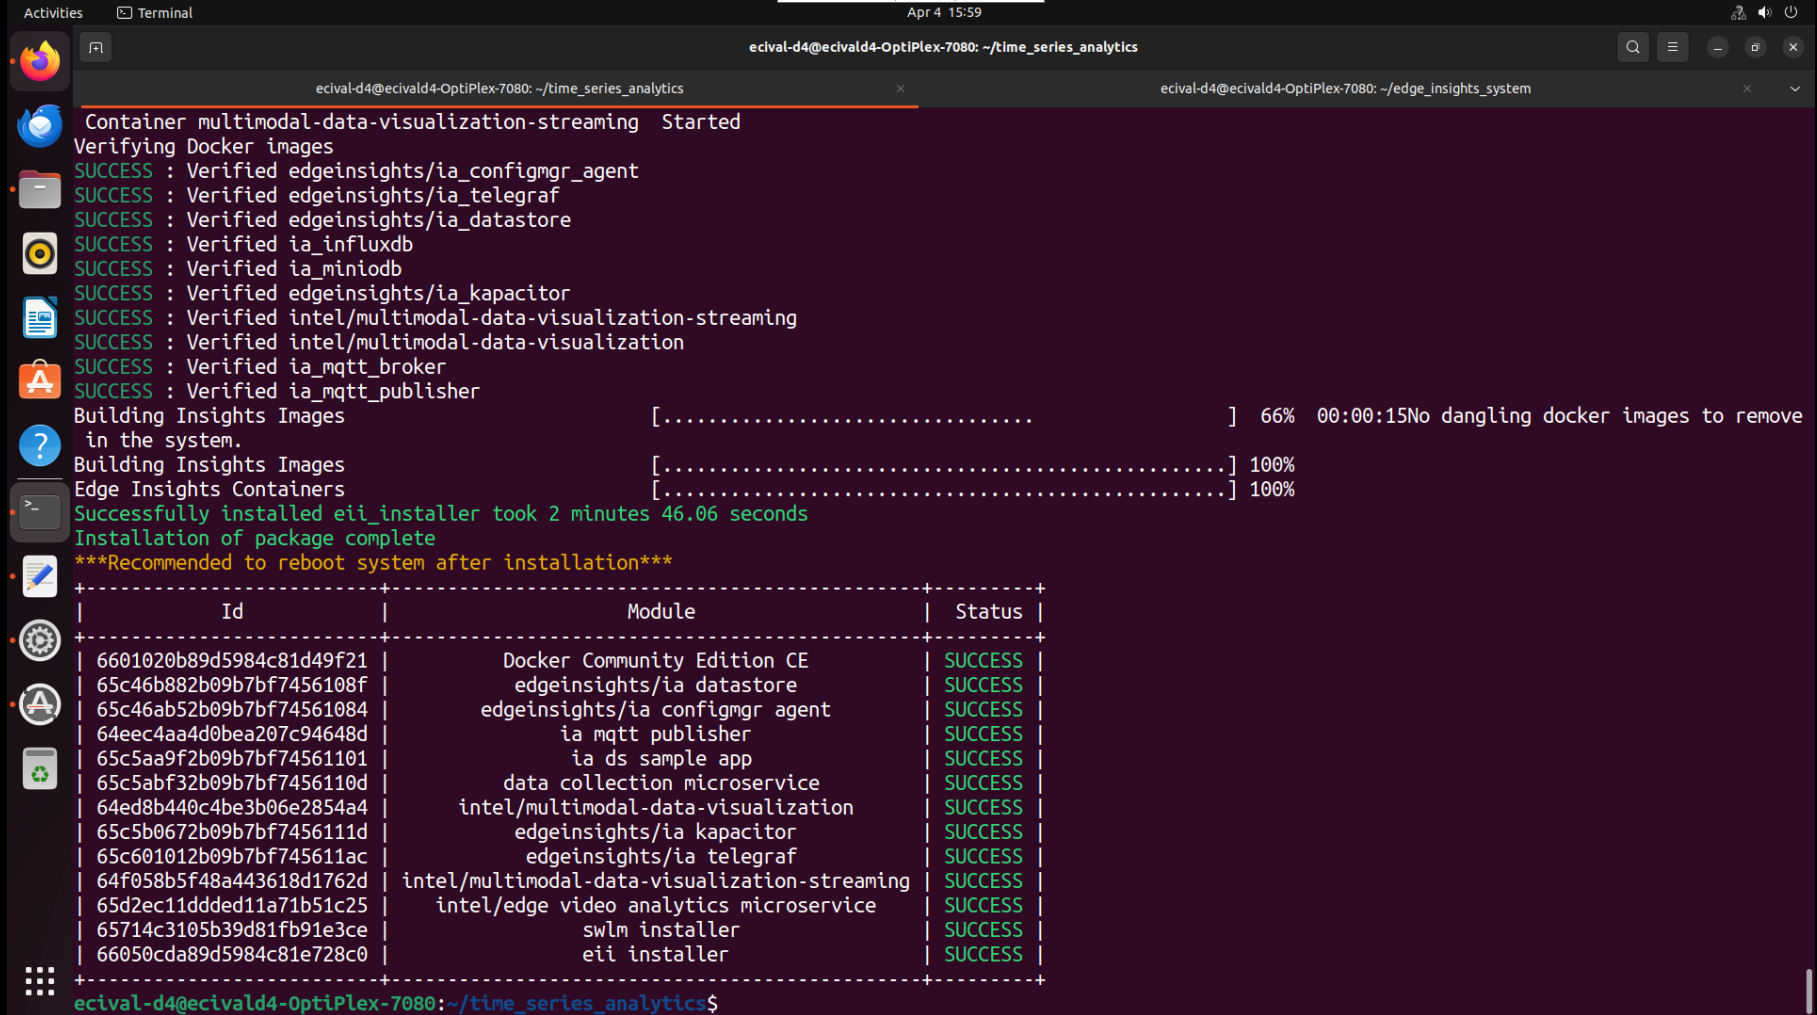1817x1015 pixels.
Task: Click id 64eec4aa4d0bea207c94648d
Action: 232,734
